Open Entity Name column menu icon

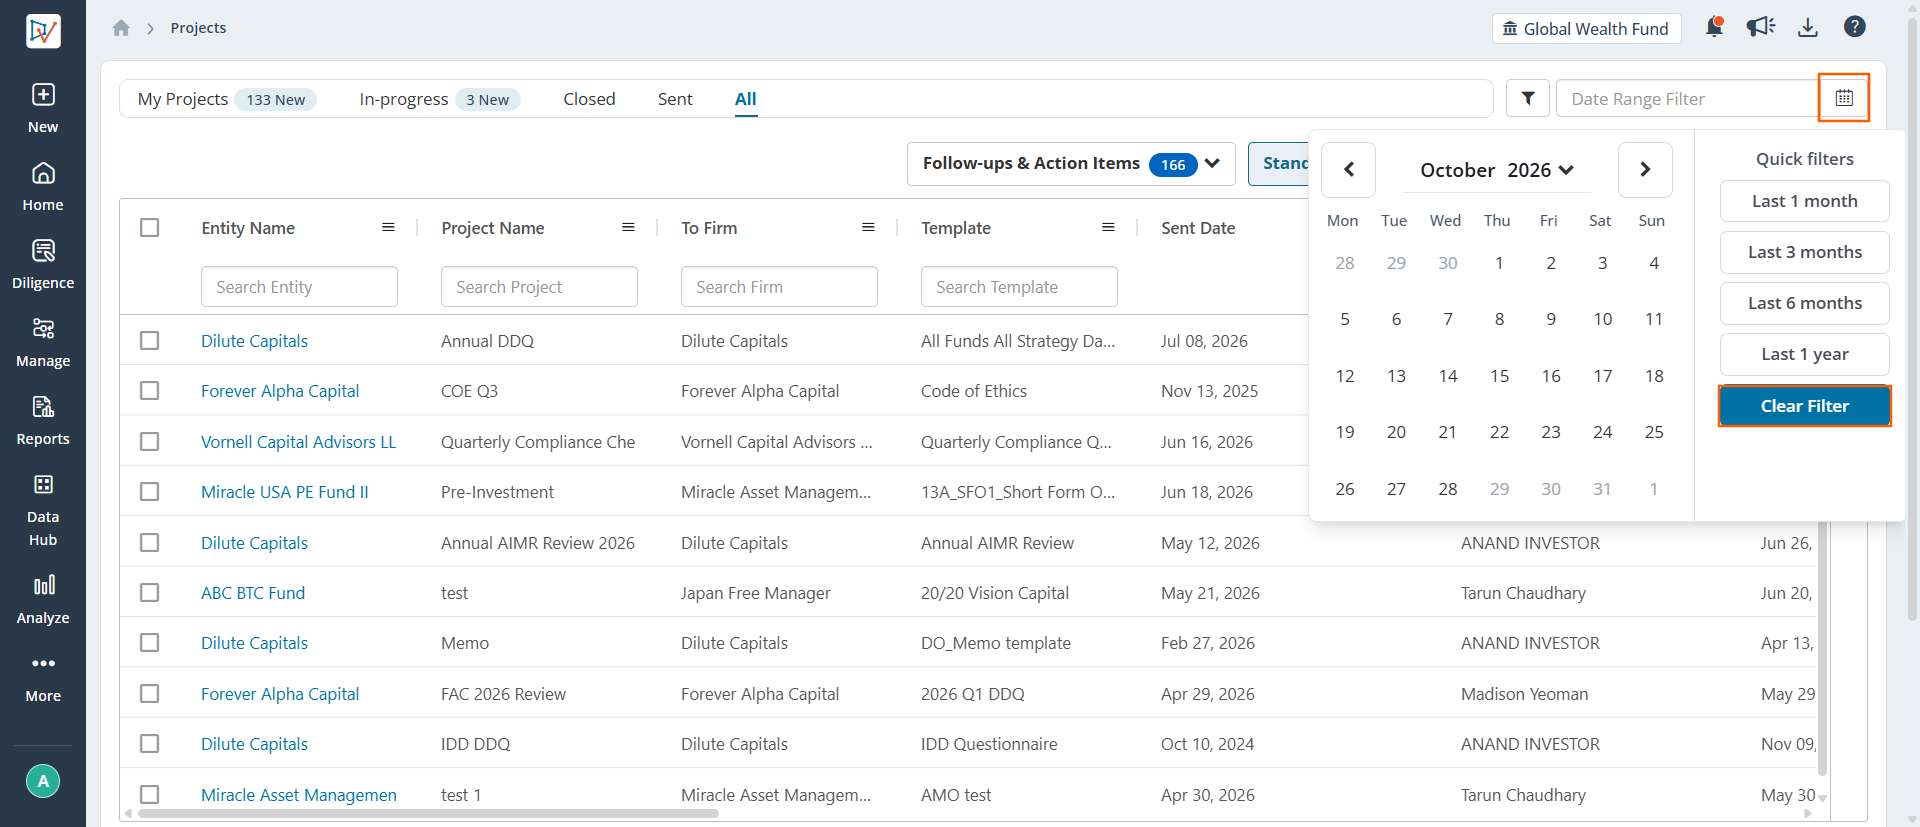[x=388, y=228]
